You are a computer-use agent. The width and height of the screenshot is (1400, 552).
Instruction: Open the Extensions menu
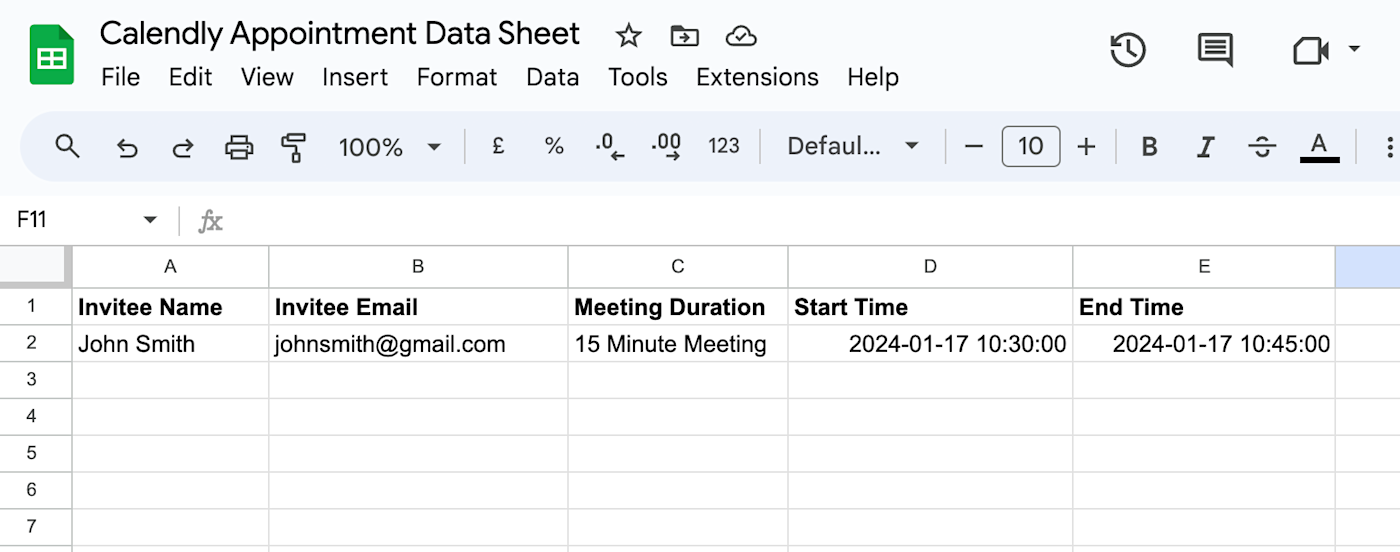coord(757,77)
